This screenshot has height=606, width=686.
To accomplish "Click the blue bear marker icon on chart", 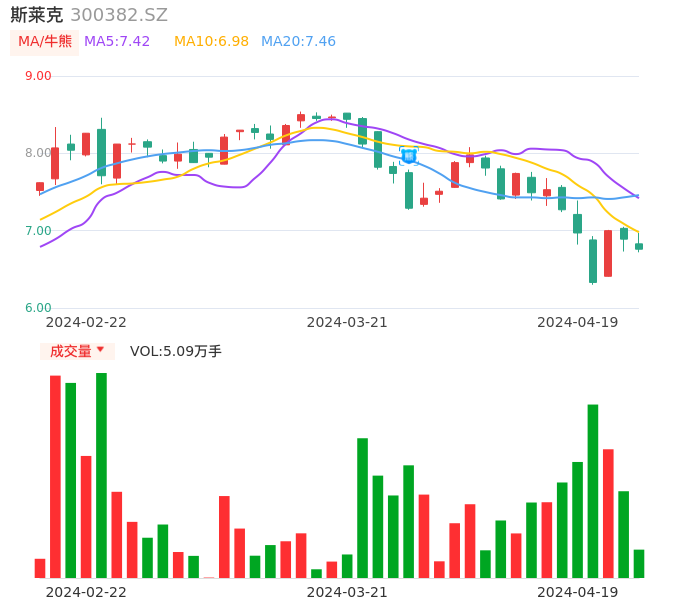I will coord(409,156).
